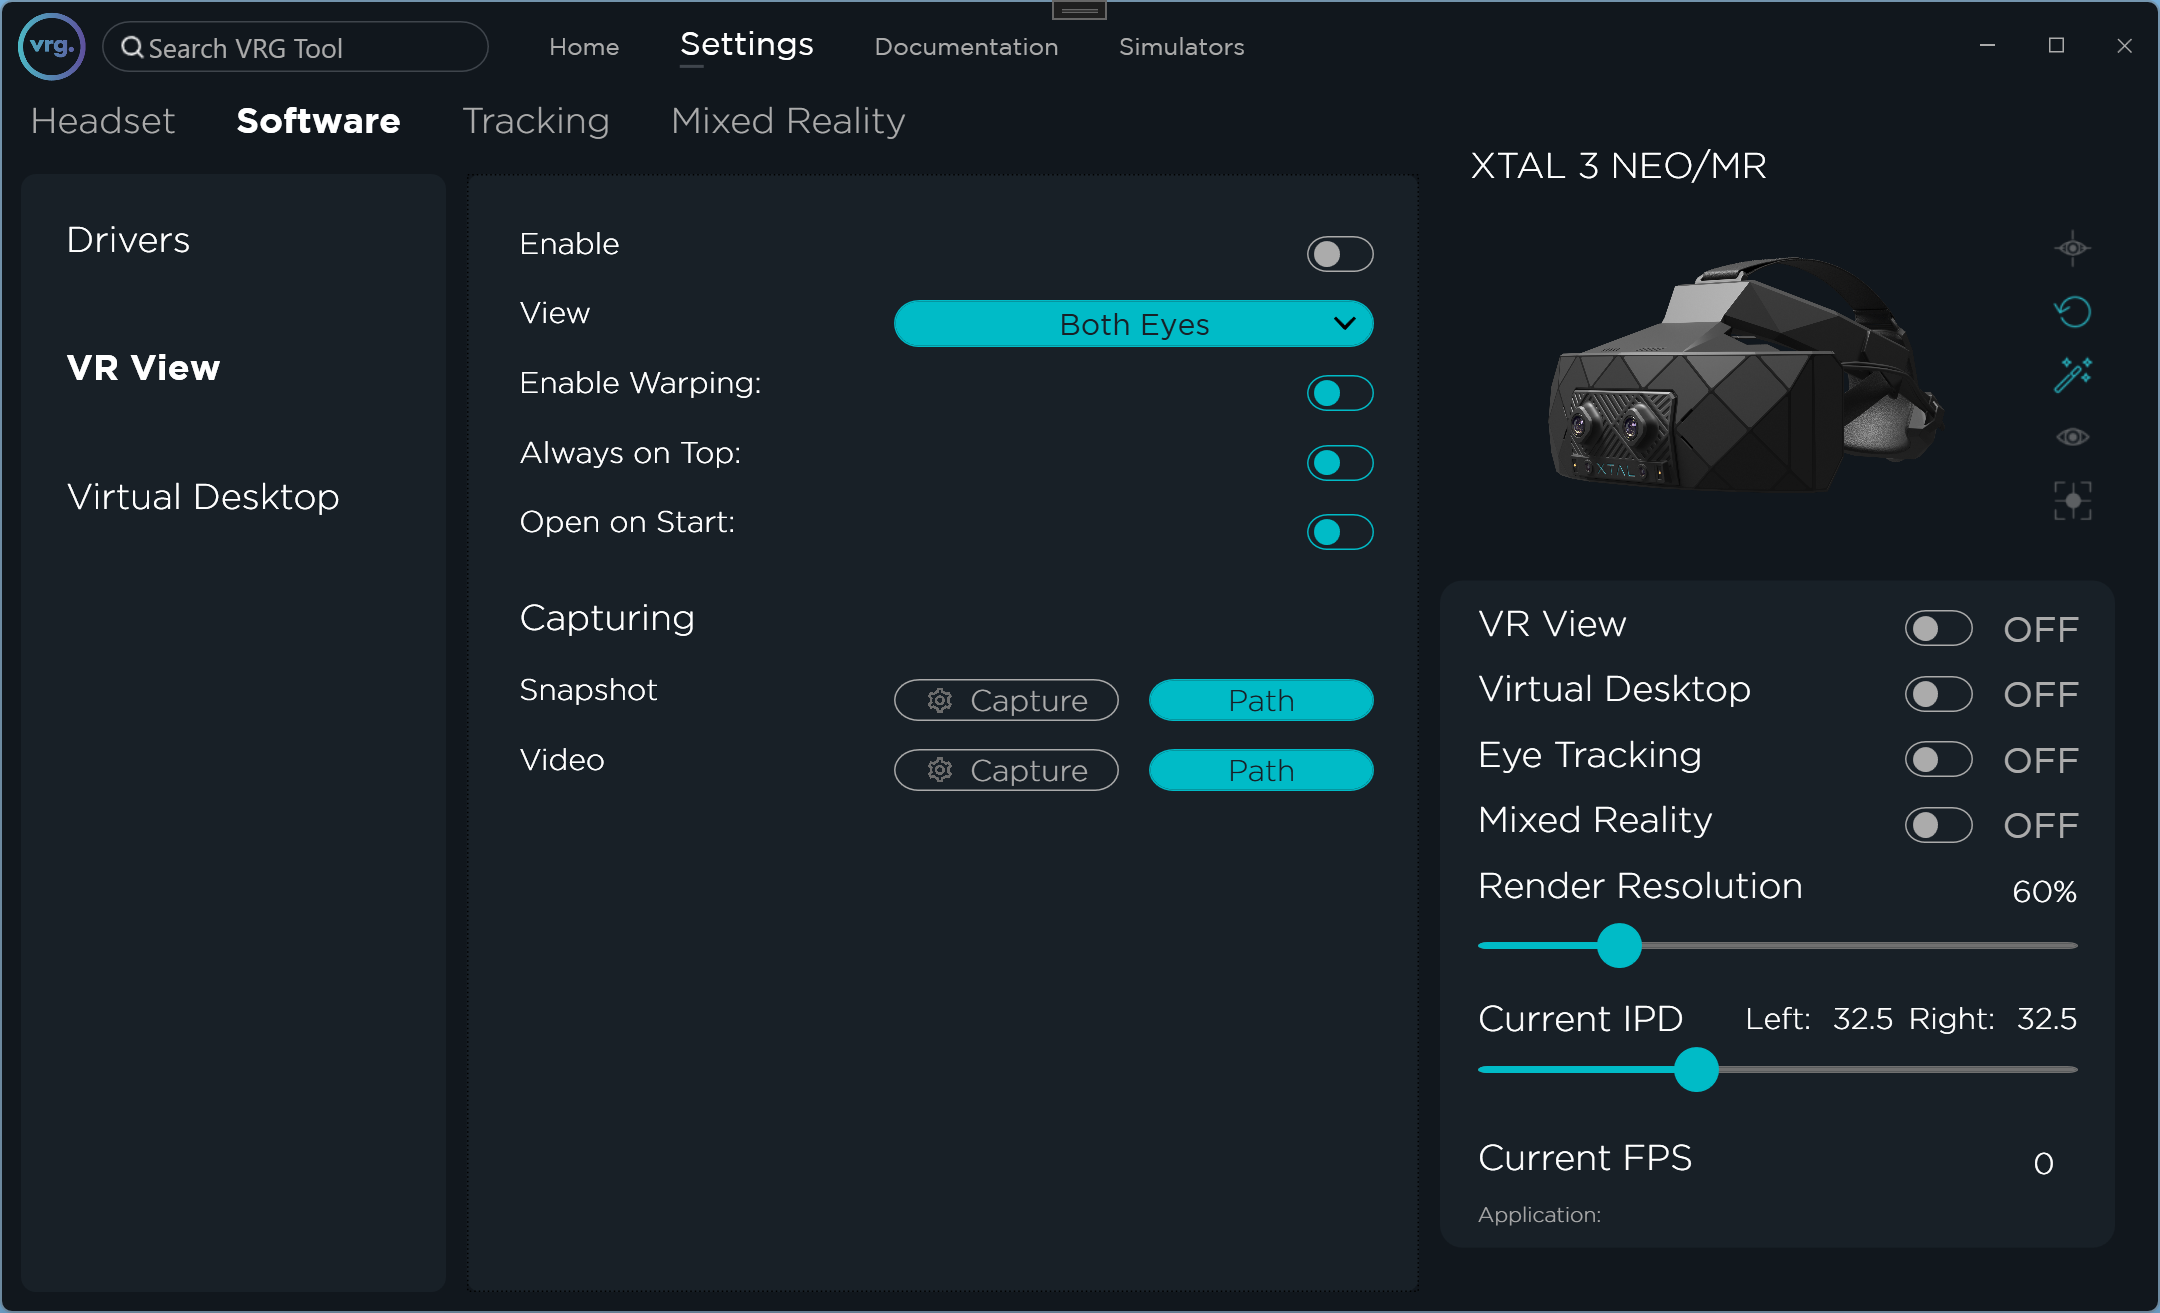The height and width of the screenshot is (1313, 2160).
Task: Click in the Search VRG Tool field
Action: [296, 47]
